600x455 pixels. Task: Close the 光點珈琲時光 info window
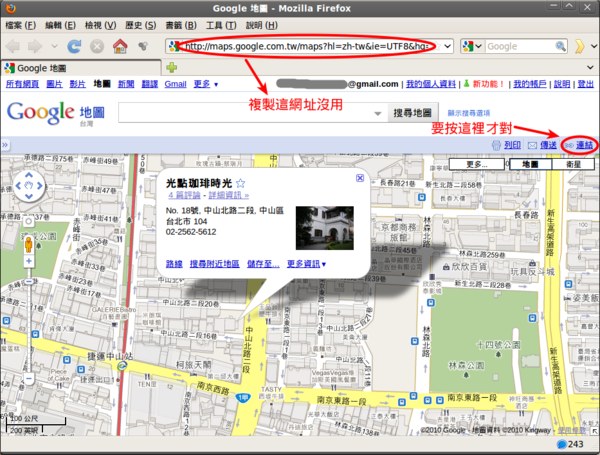click(360, 178)
